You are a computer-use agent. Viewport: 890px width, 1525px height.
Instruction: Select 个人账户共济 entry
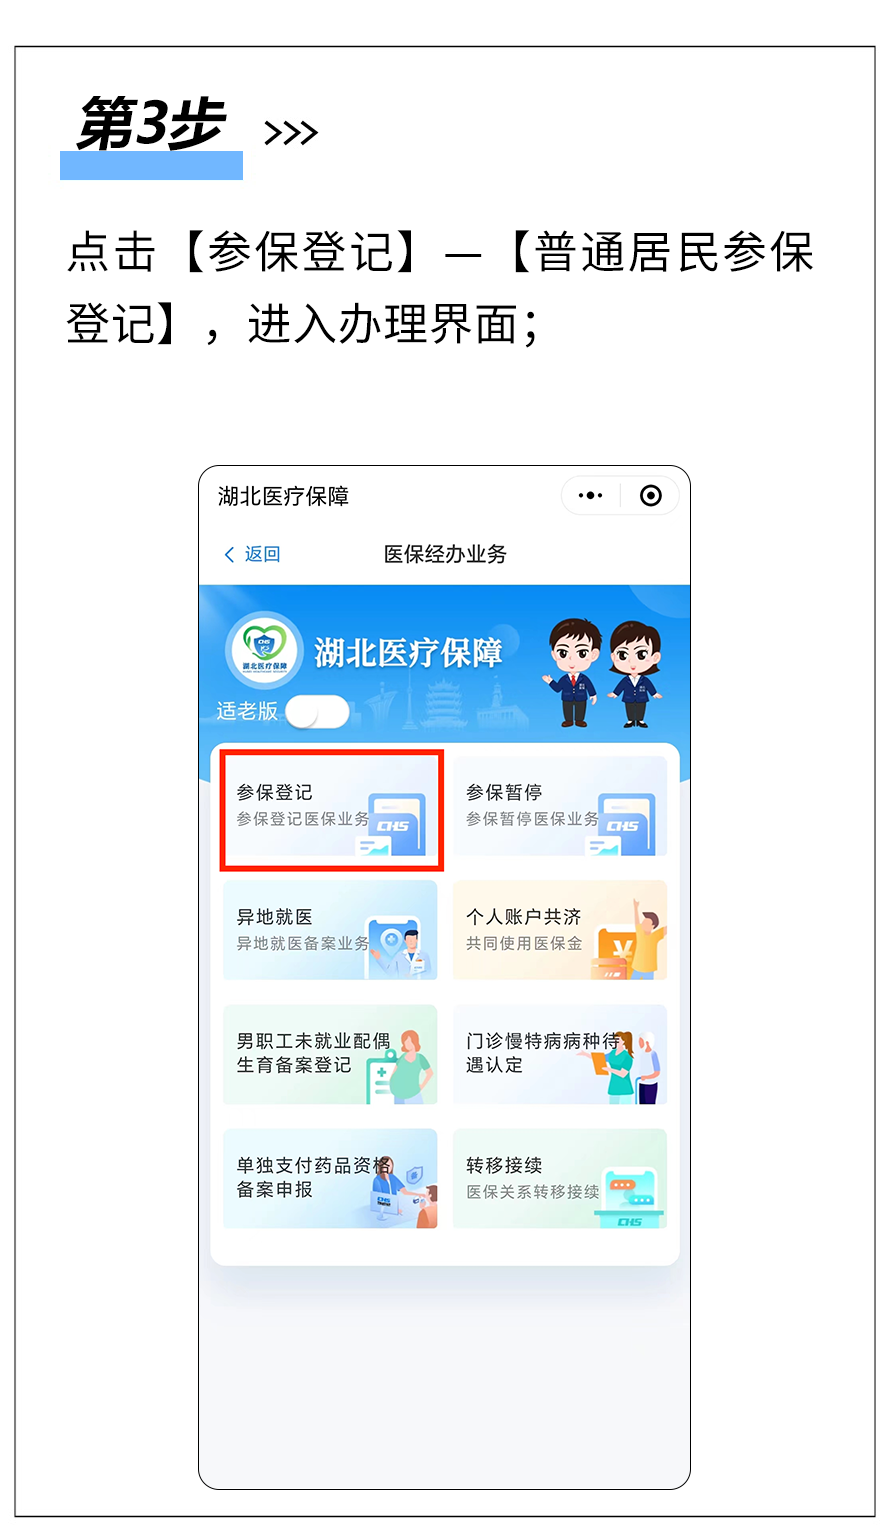click(x=560, y=930)
